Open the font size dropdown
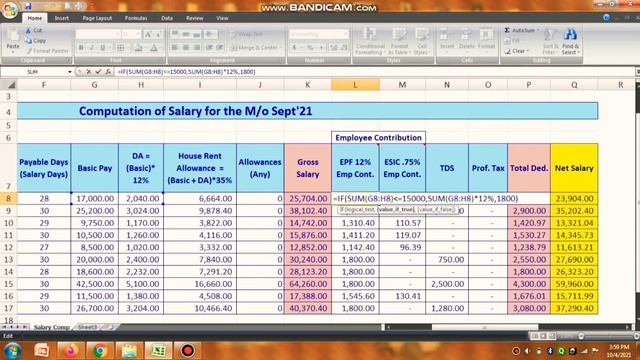640x360 pixels. (138, 34)
